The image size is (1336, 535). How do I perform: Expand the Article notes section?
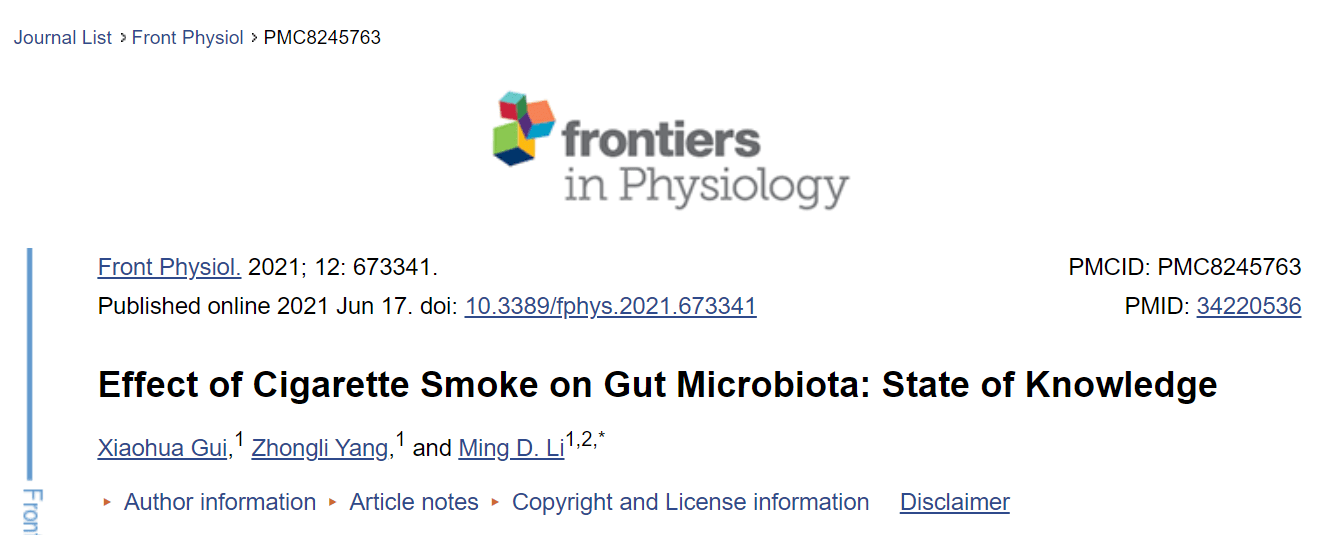coord(414,502)
